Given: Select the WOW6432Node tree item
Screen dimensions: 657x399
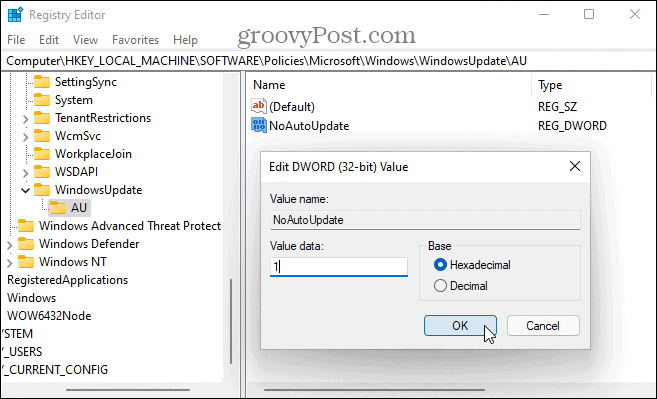Looking at the screenshot, I should point(49,316).
